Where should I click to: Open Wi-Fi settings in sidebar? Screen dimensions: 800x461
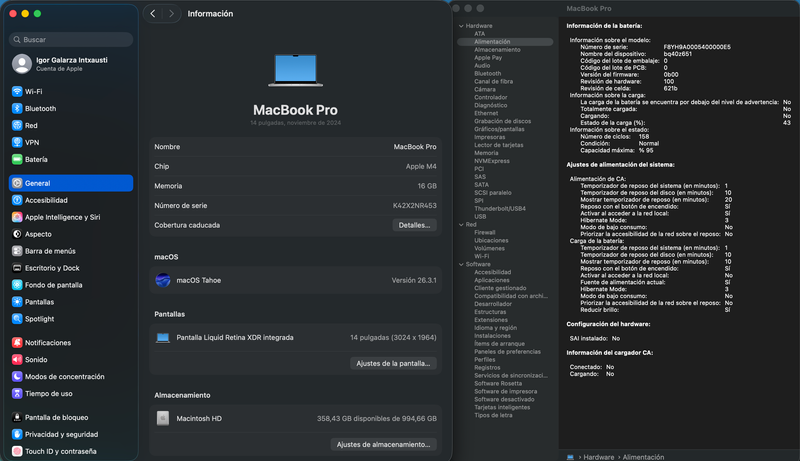point(70,92)
